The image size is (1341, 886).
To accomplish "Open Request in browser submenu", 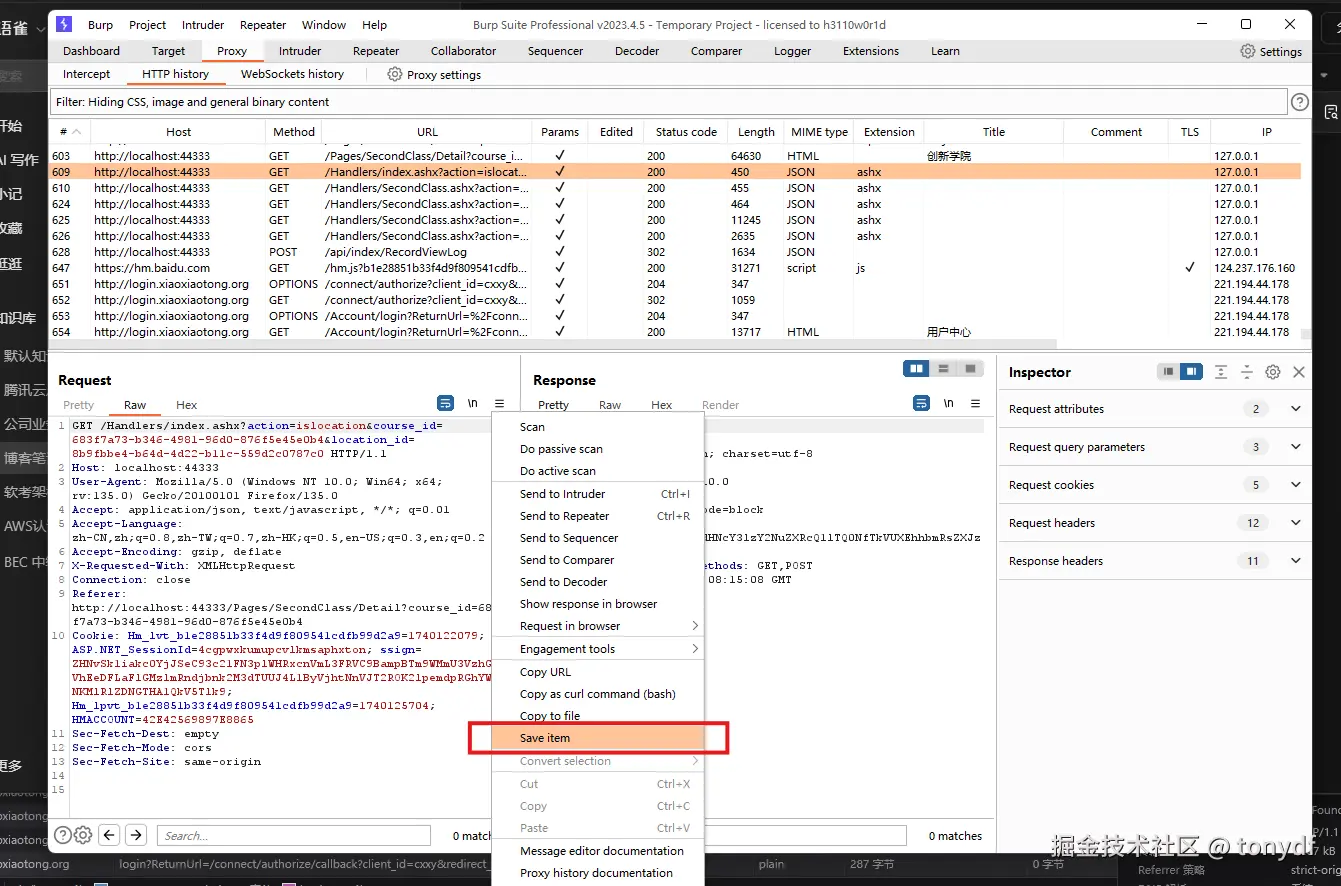I will click(598, 626).
